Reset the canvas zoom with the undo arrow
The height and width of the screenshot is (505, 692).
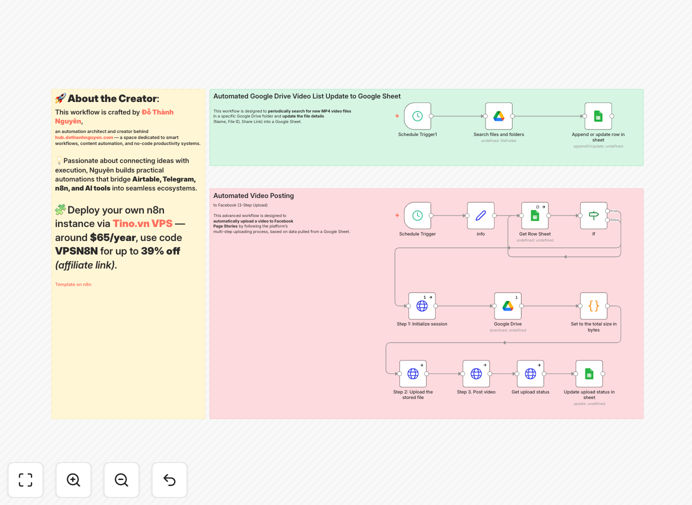click(169, 480)
